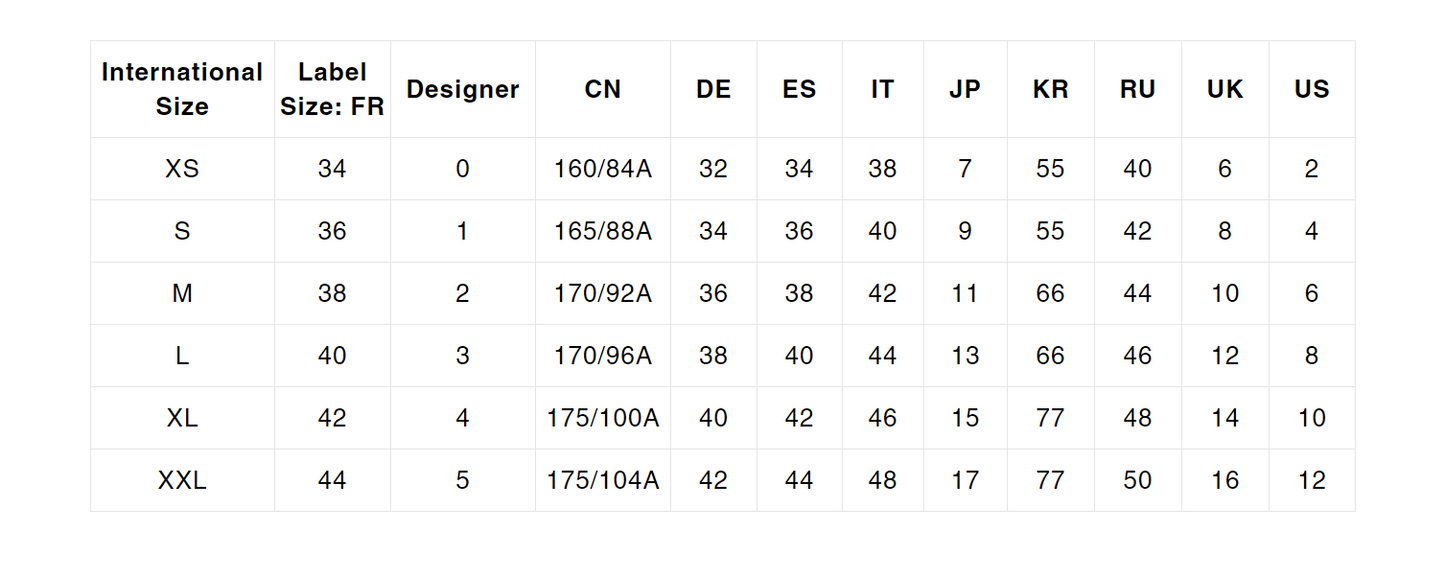Screen dimensions: 1445x577
Task: Click the US column header
Action: [1311, 89]
